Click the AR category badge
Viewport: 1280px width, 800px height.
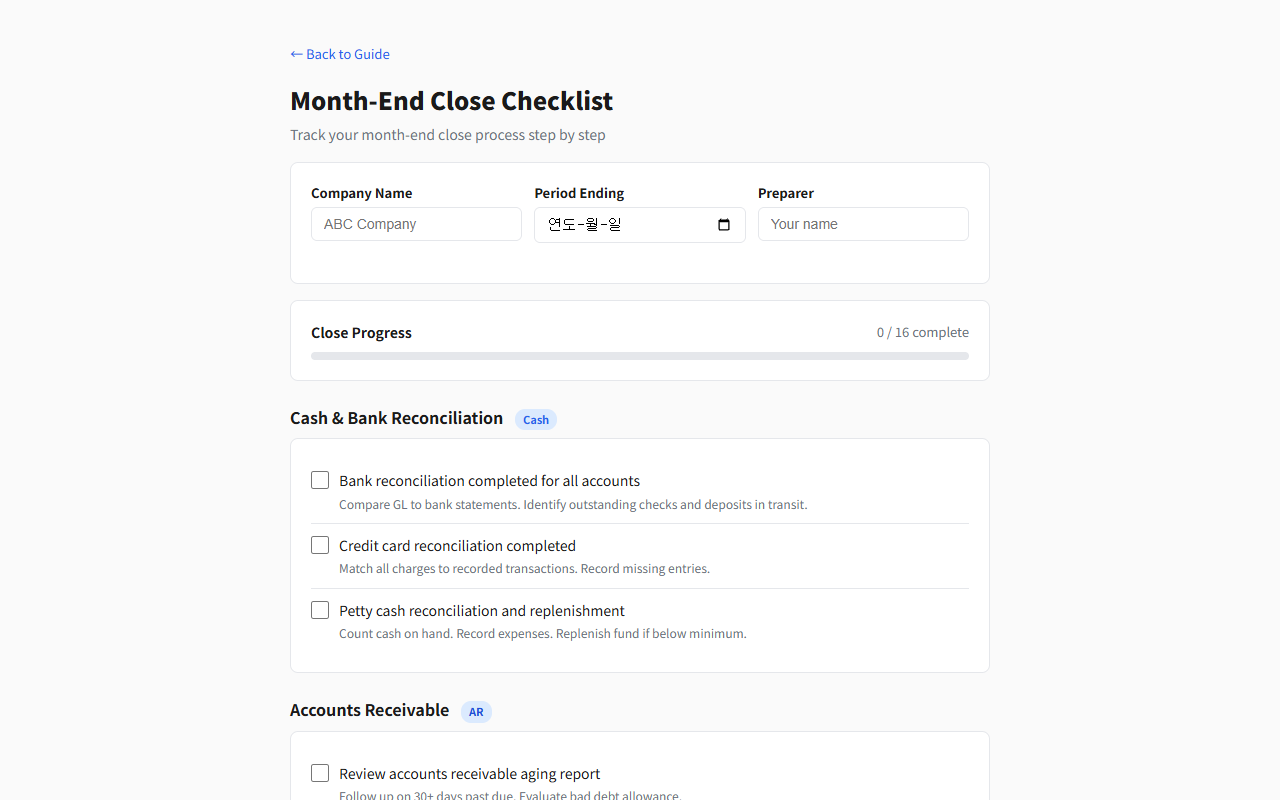(476, 712)
